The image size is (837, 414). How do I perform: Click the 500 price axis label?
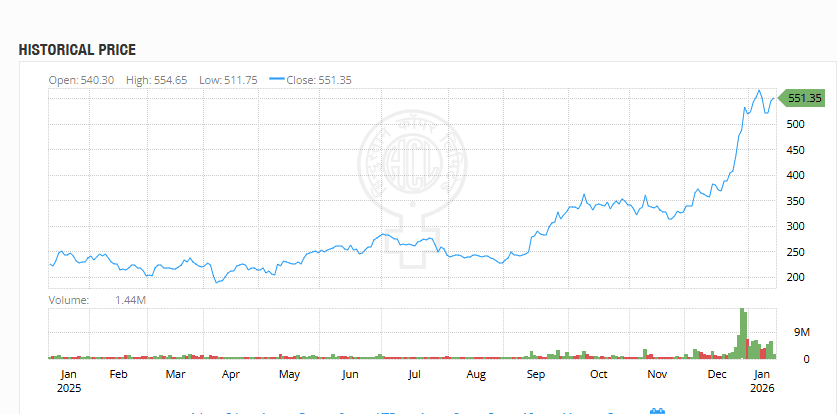point(797,124)
